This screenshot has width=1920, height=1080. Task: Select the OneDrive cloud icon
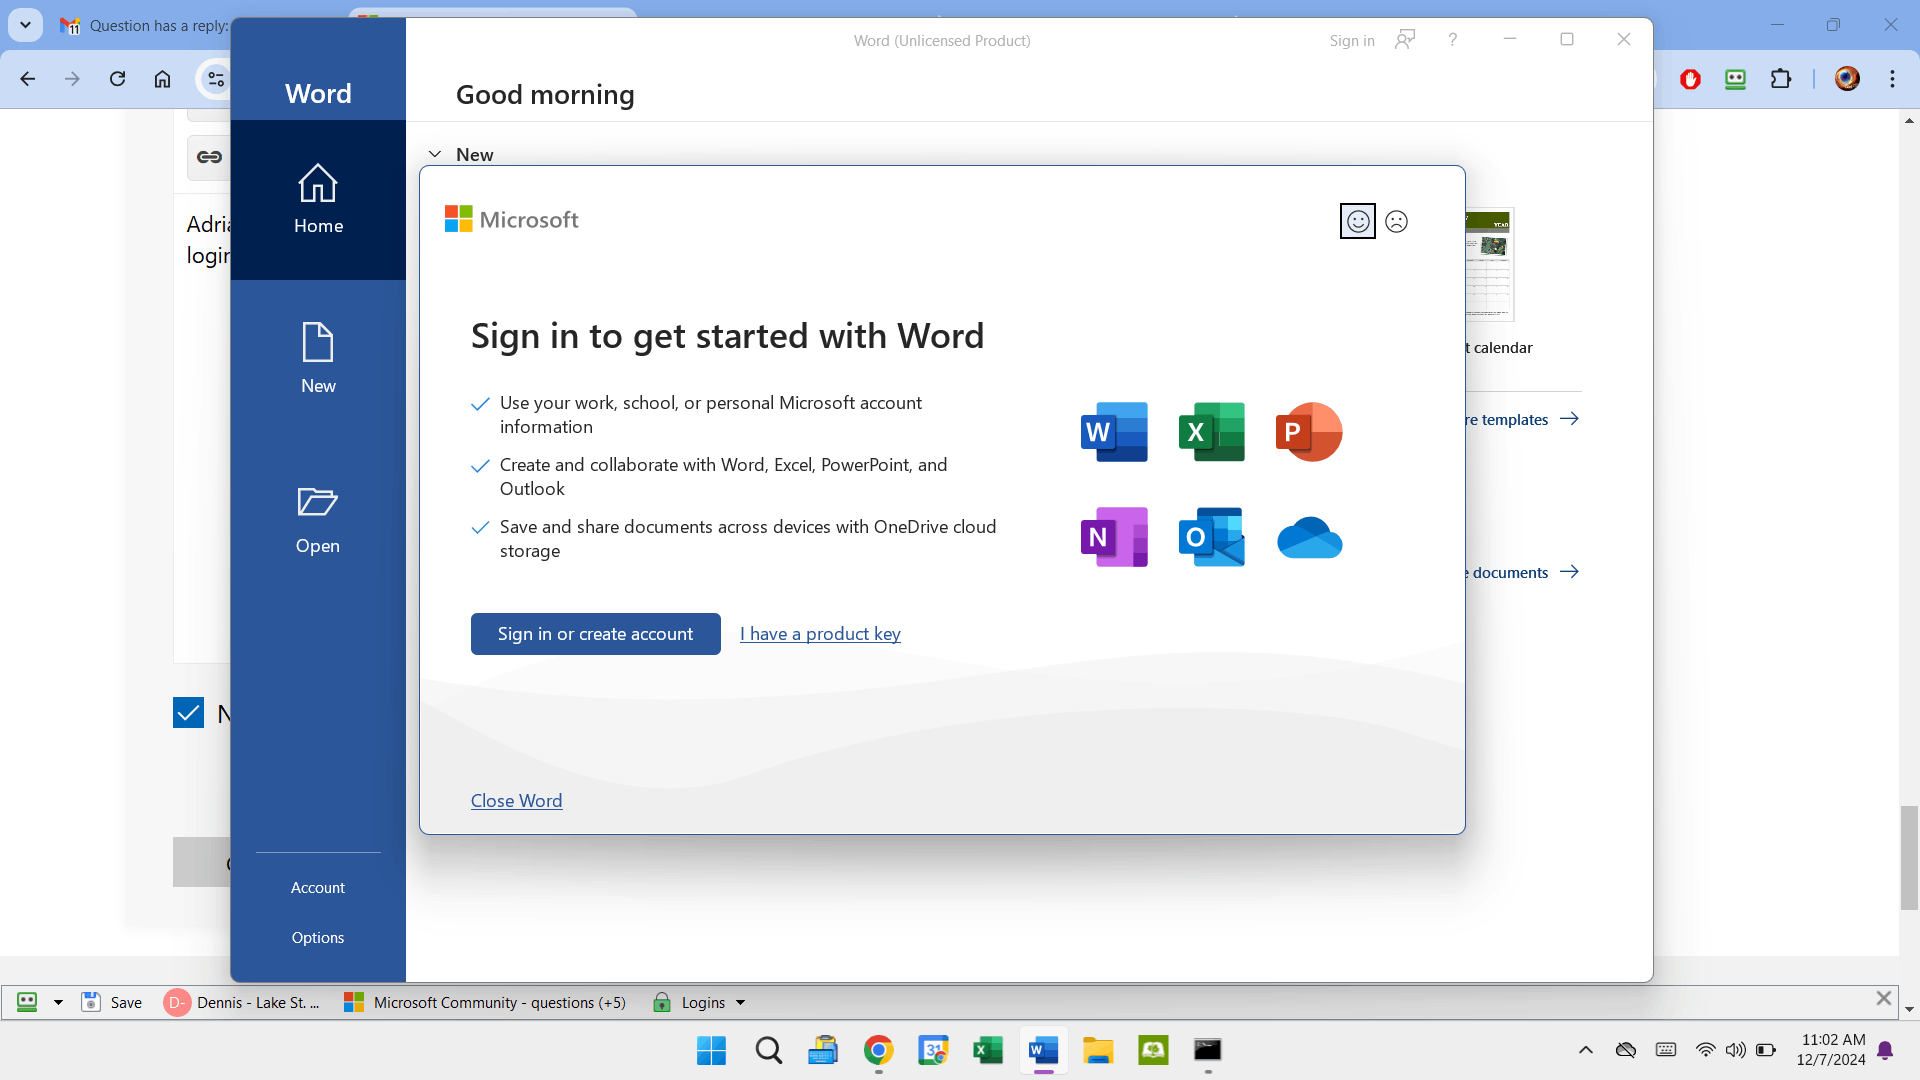(1309, 537)
